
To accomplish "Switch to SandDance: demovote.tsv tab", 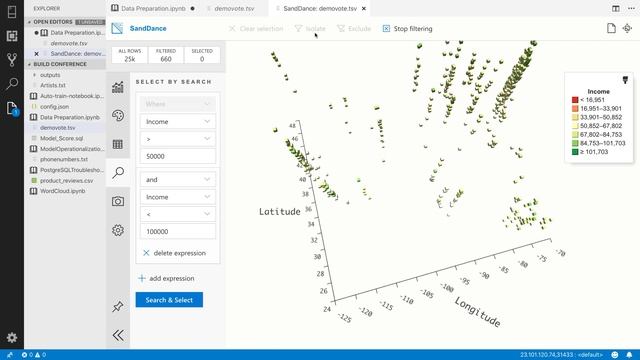I will click(x=320, y=8).
